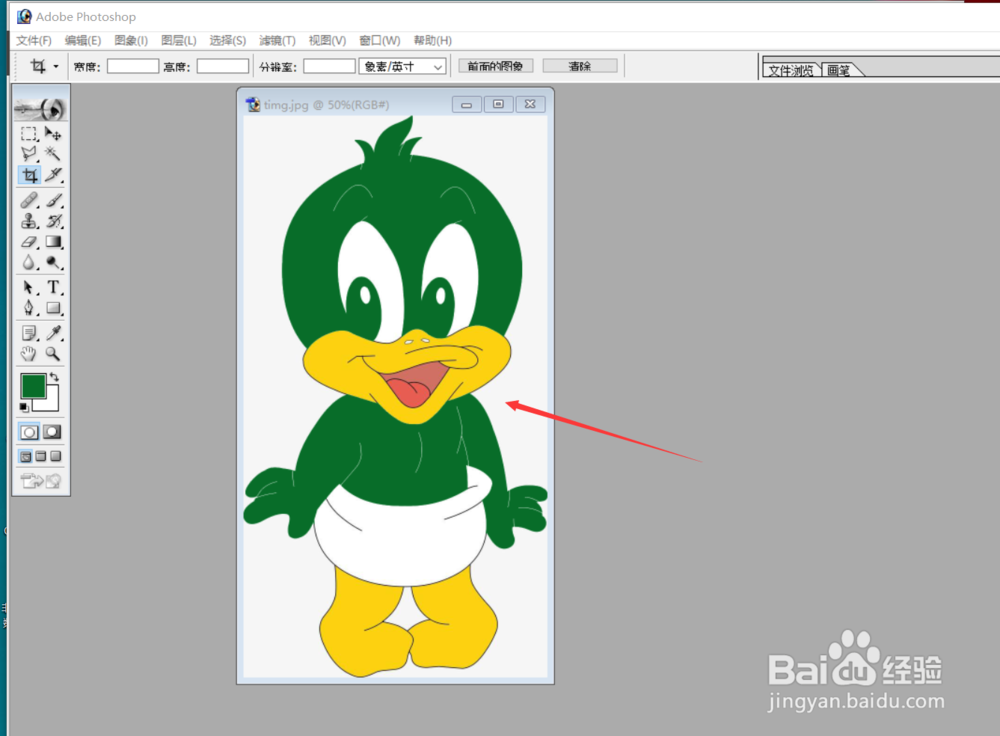Select the Gradient tool
Viewport: 1000px width, 736px height.
[x=54, y=242]
